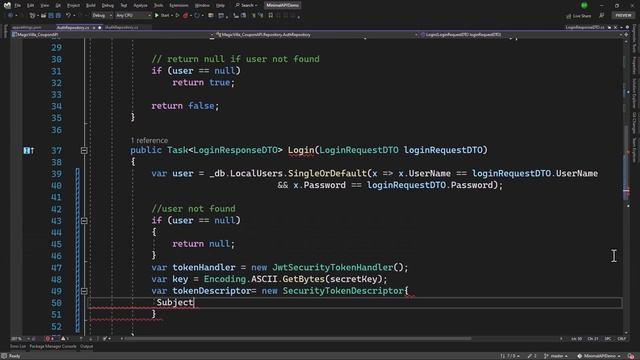
Task: Open the Debug menu
Action: [108, 5]
